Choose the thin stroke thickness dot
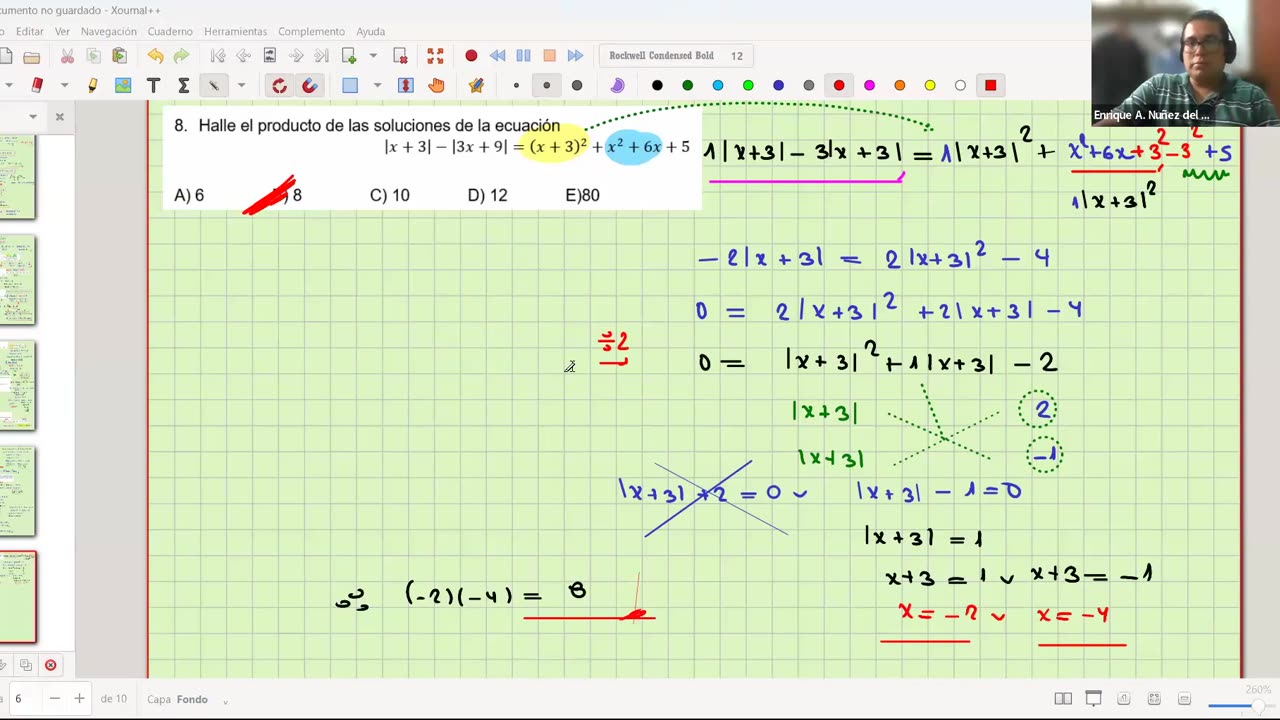 click(516, 86)
